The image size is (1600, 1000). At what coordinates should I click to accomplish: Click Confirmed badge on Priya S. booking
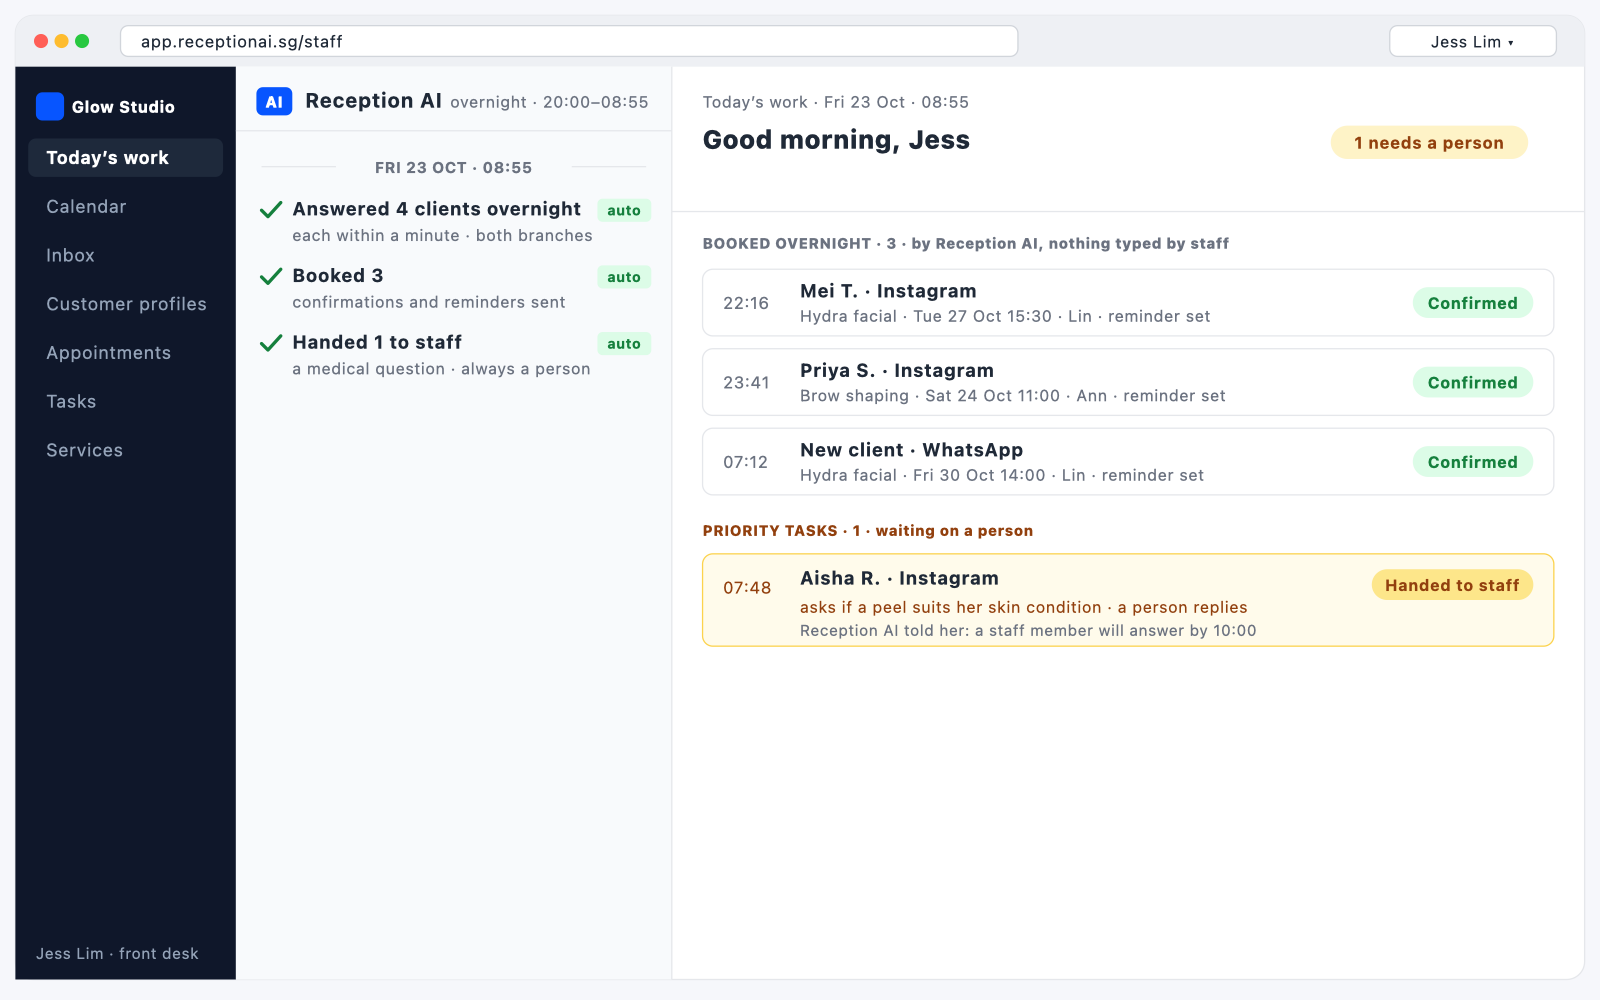click(x=1472, y=382)
